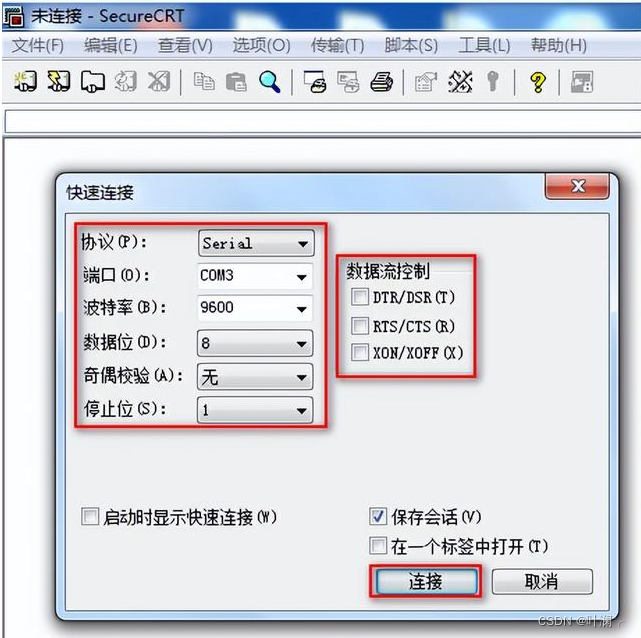Open Session Options toolbar icon
This screenshot has height=638, width=641.
coord(426,81)
